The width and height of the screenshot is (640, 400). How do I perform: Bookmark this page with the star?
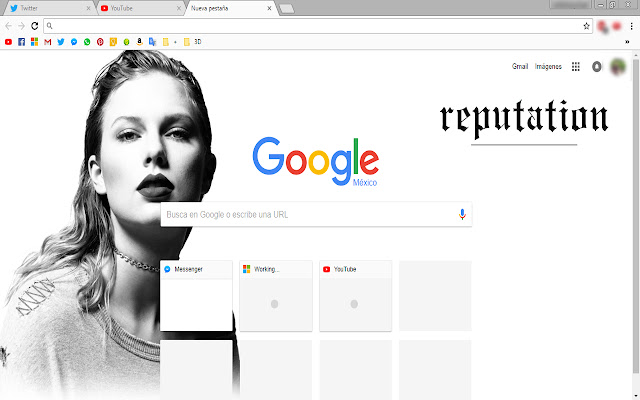point(587,26)
